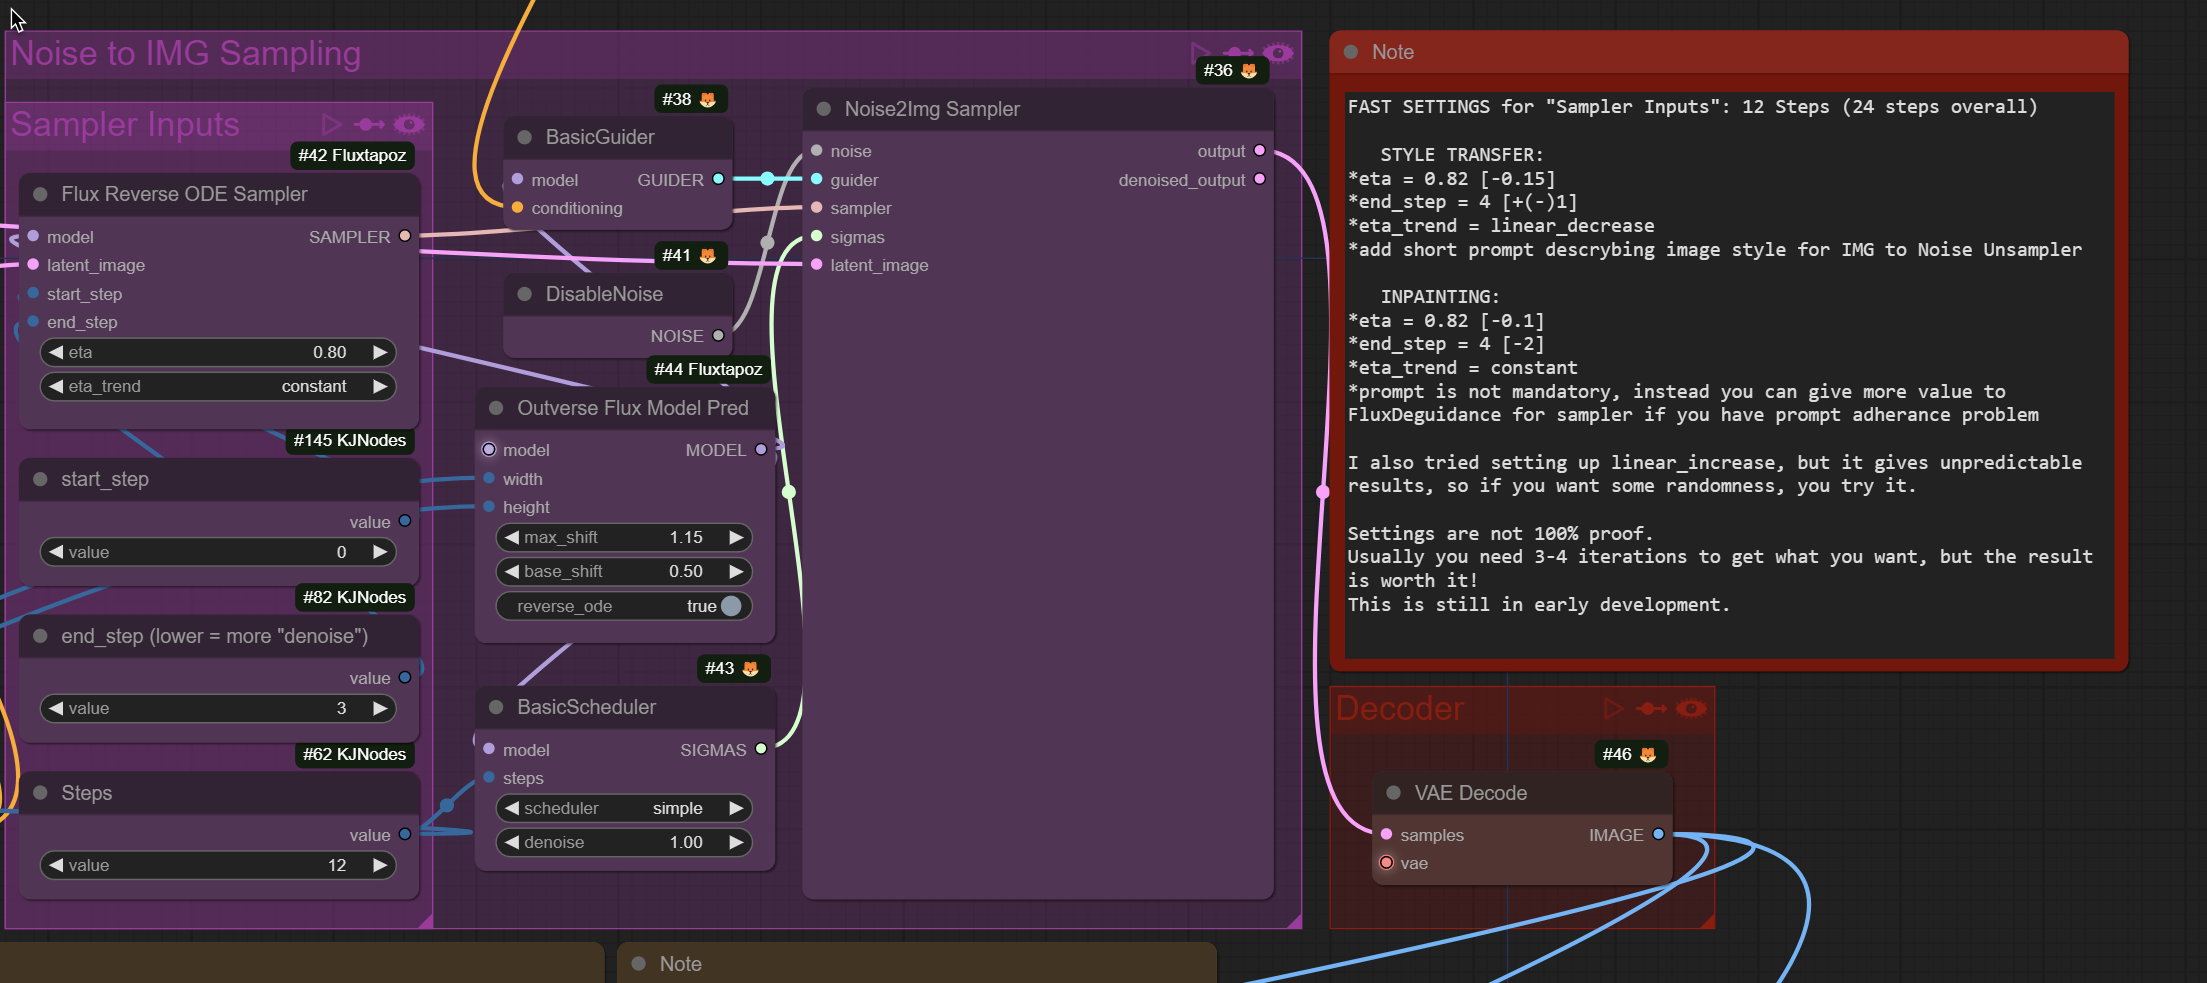Click the bypass icon in Sampler Inputs group header

click(369, 124)
